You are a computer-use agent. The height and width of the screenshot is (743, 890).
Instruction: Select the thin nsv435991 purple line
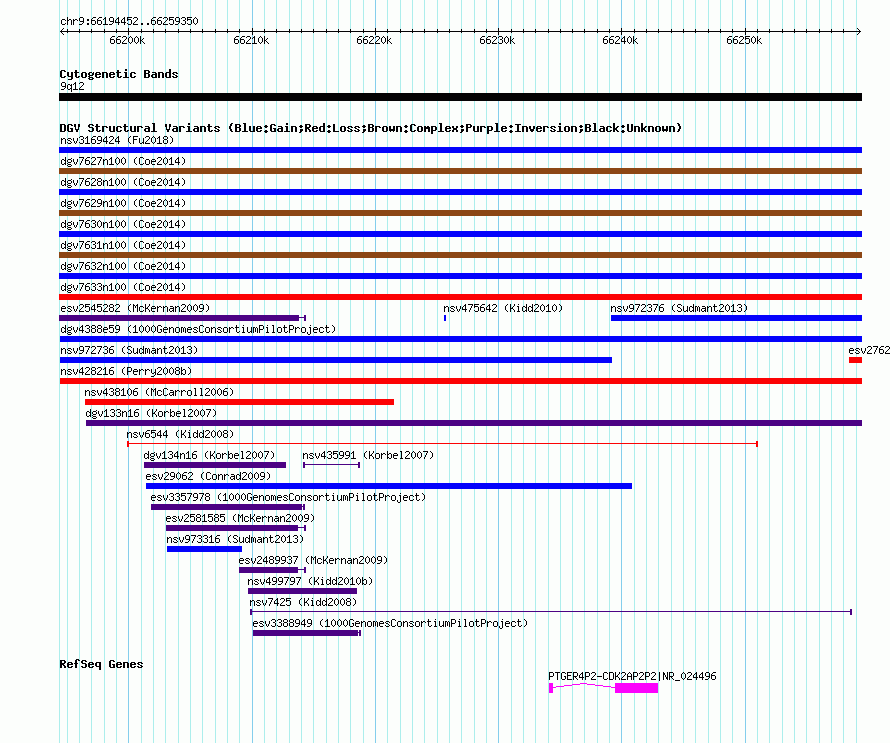pos(331,465)
